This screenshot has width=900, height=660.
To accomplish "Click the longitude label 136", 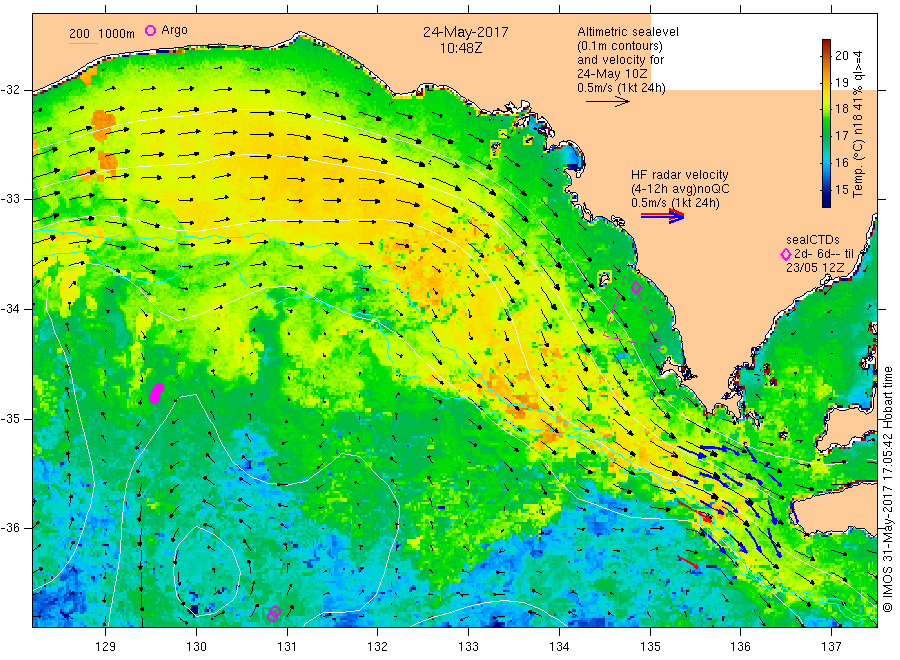I will tap(740, 647).
